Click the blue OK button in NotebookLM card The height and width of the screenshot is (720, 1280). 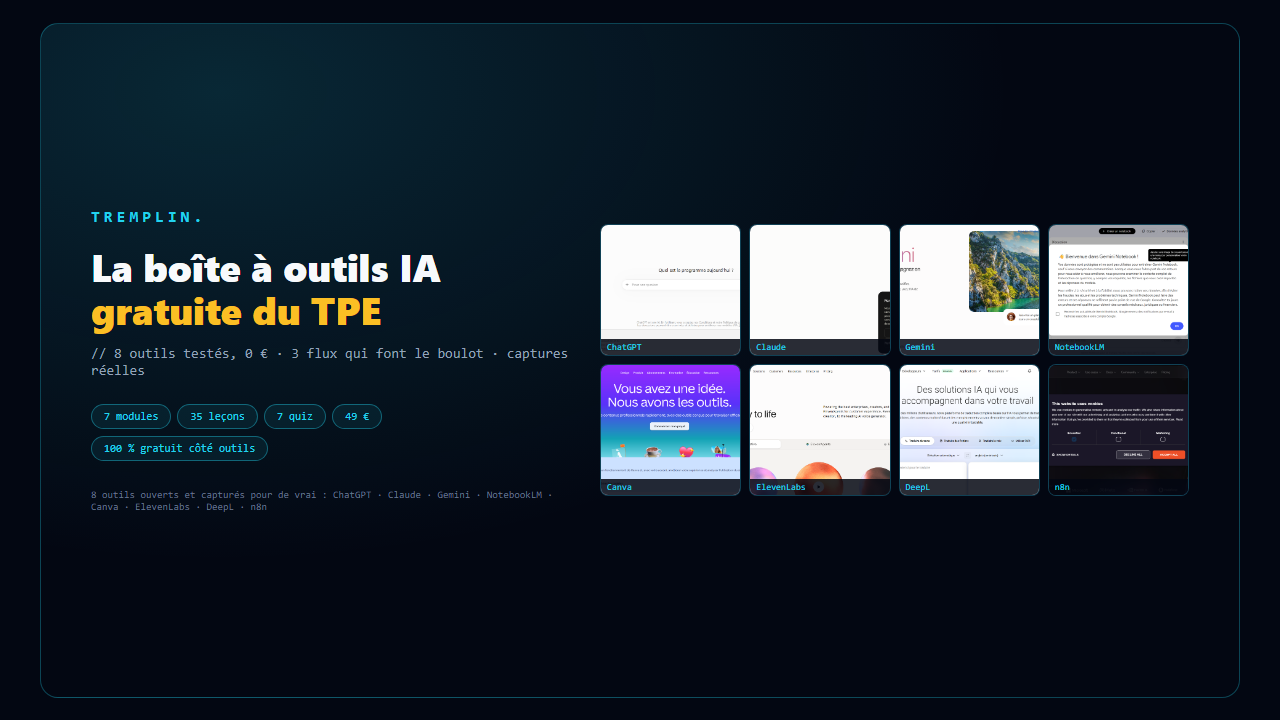tap(1177, 326)
